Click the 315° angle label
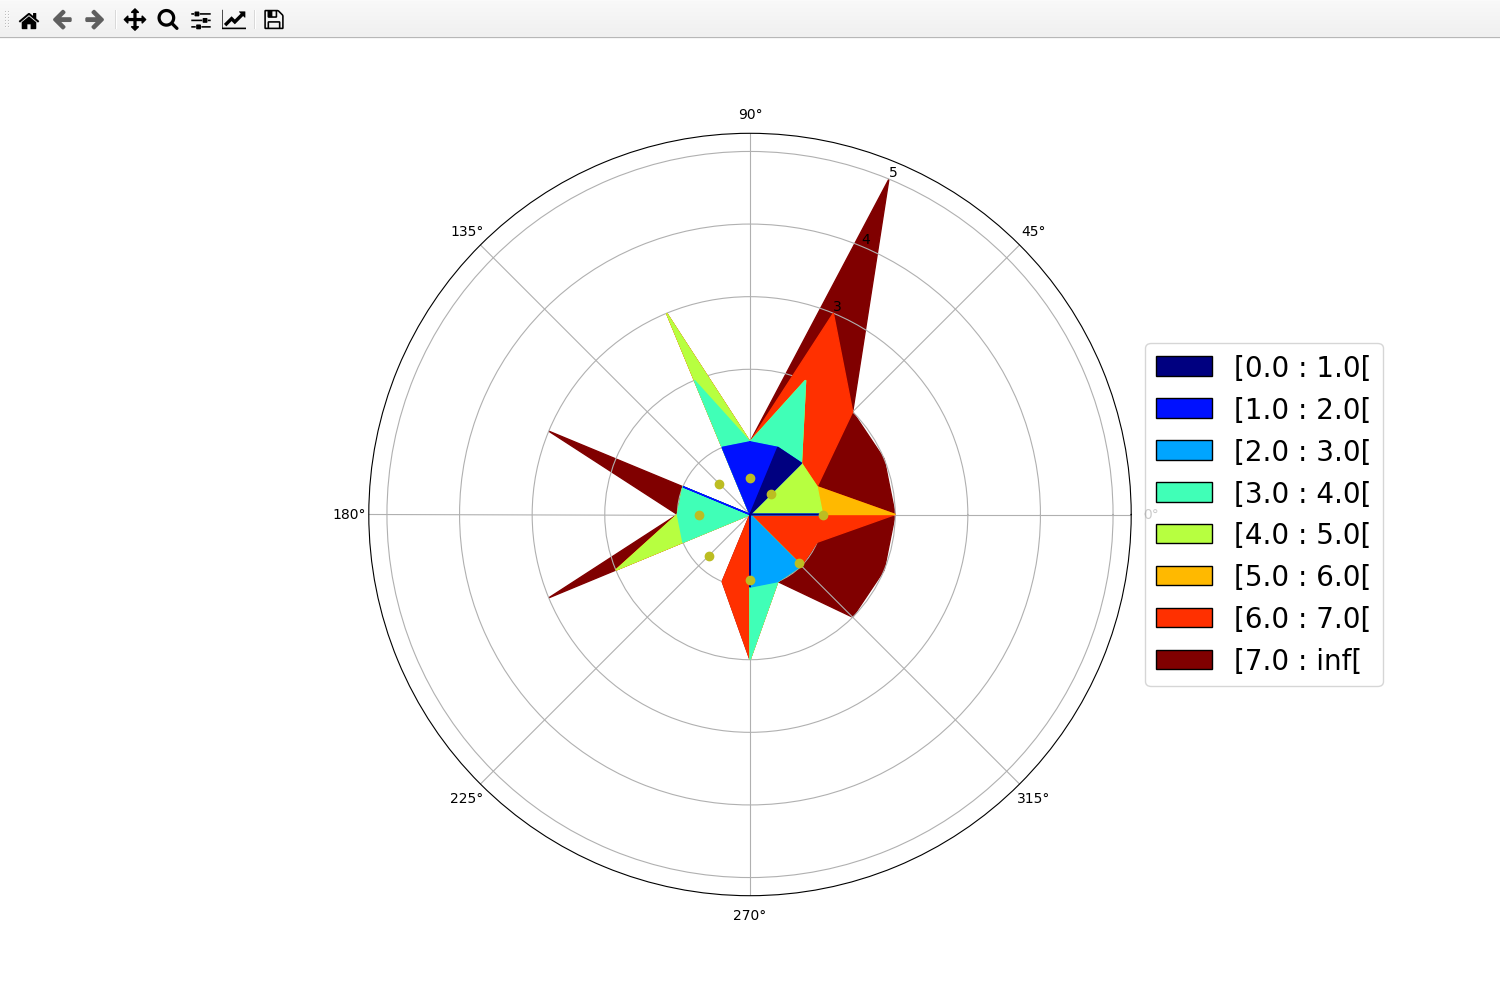Viewport: 1500px width, 992px height. click(x=1034, y=798)
